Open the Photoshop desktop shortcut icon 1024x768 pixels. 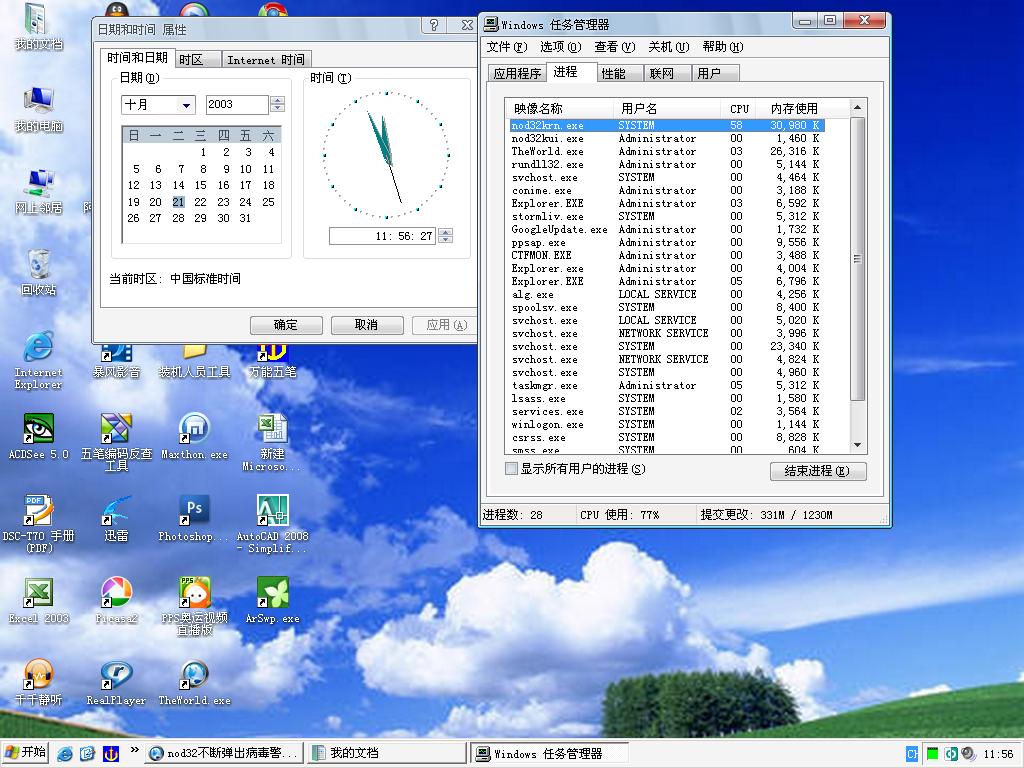194,511
